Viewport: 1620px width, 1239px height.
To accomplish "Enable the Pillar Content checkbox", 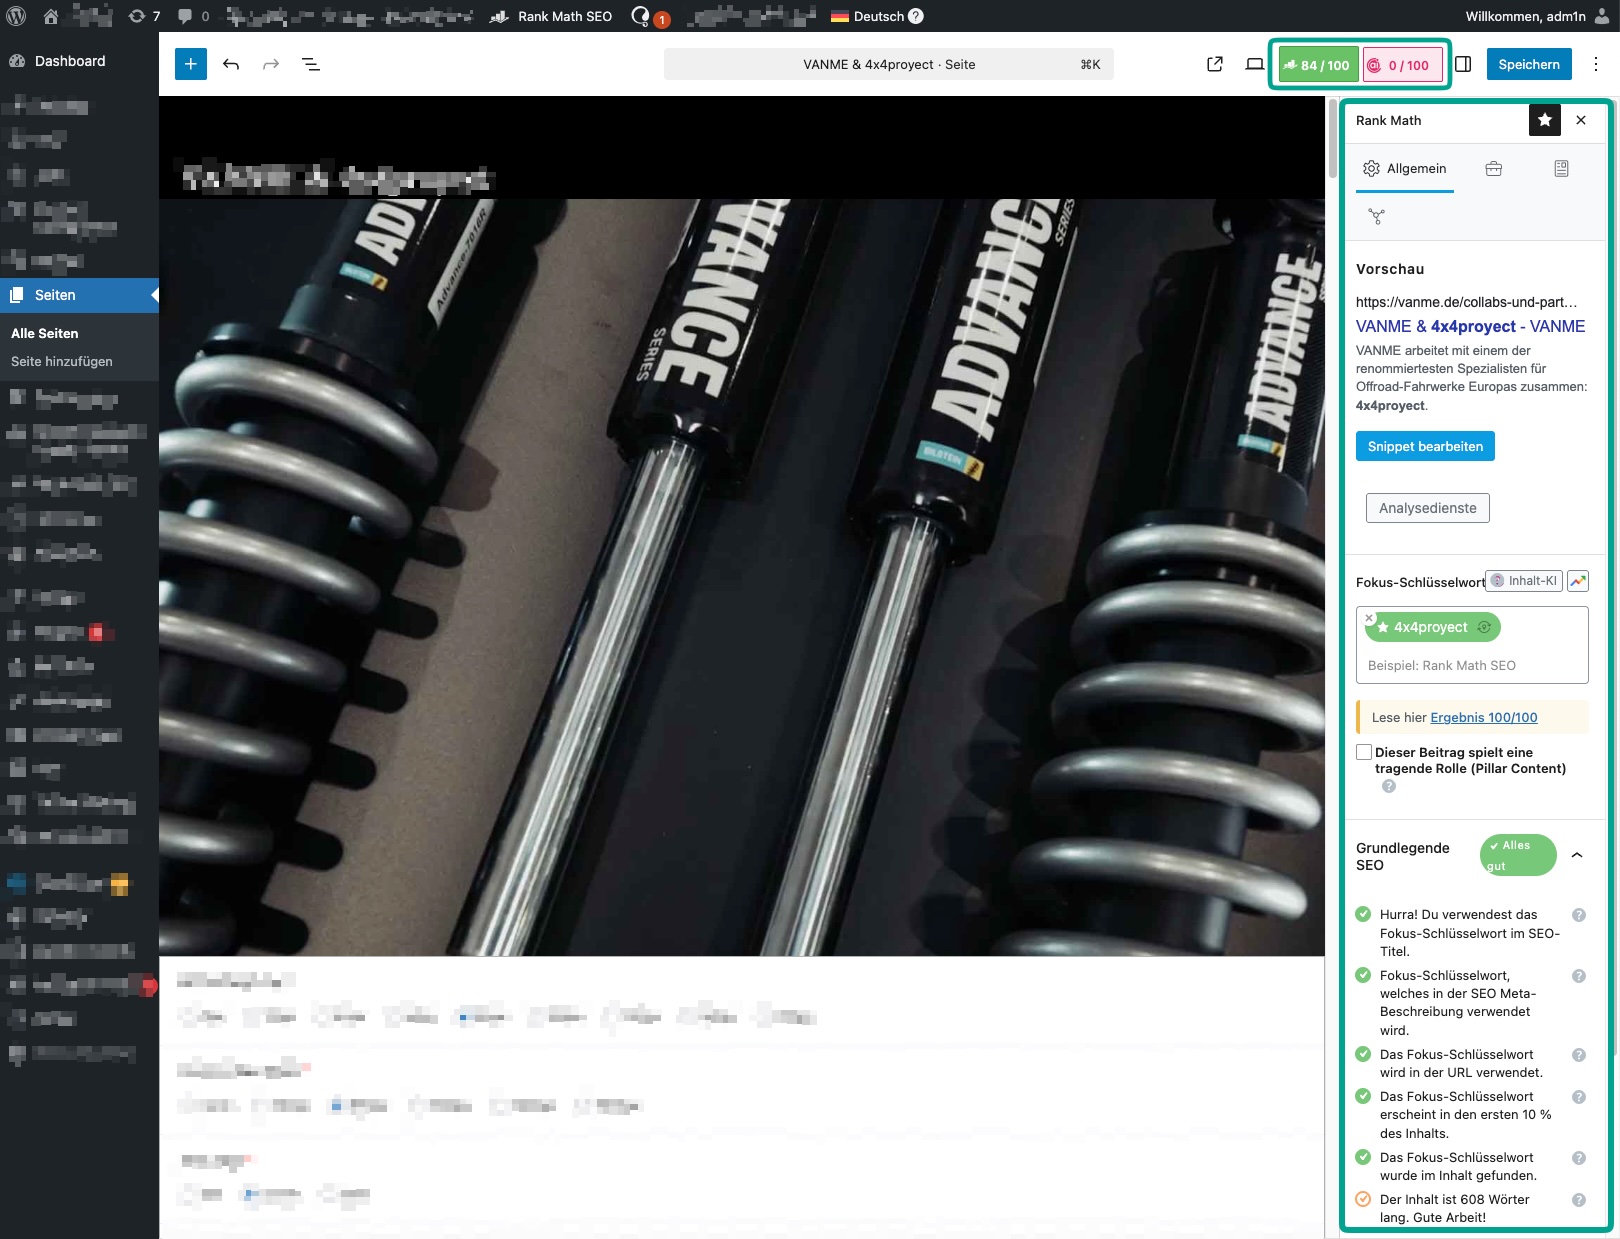I will (1364, 752).
